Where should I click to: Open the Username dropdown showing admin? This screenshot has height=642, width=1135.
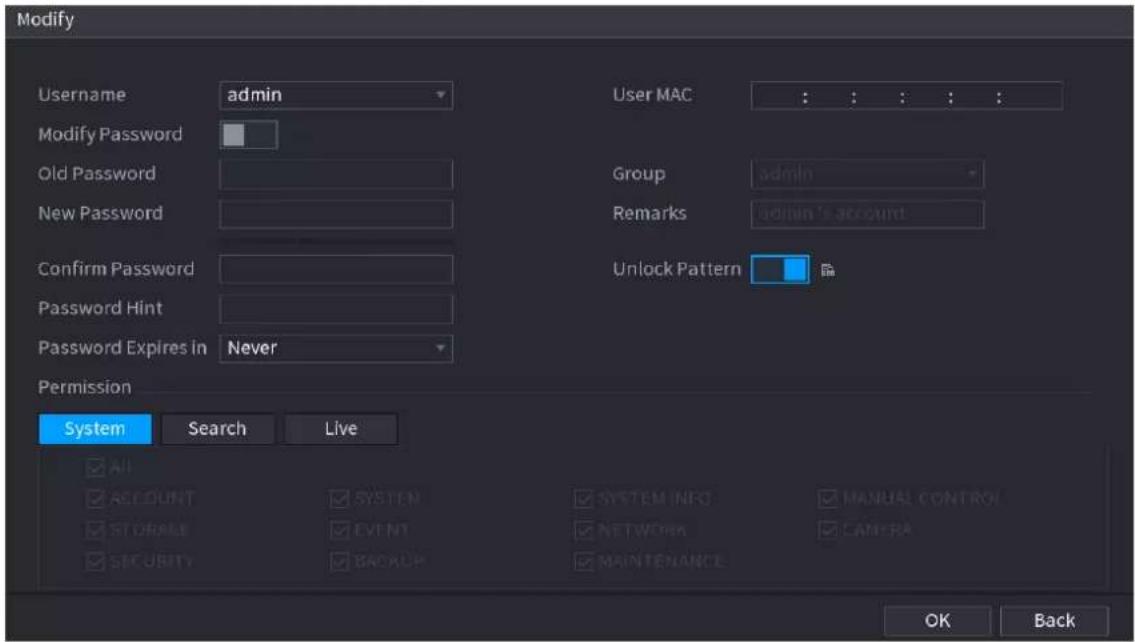[x=336, y=95]
